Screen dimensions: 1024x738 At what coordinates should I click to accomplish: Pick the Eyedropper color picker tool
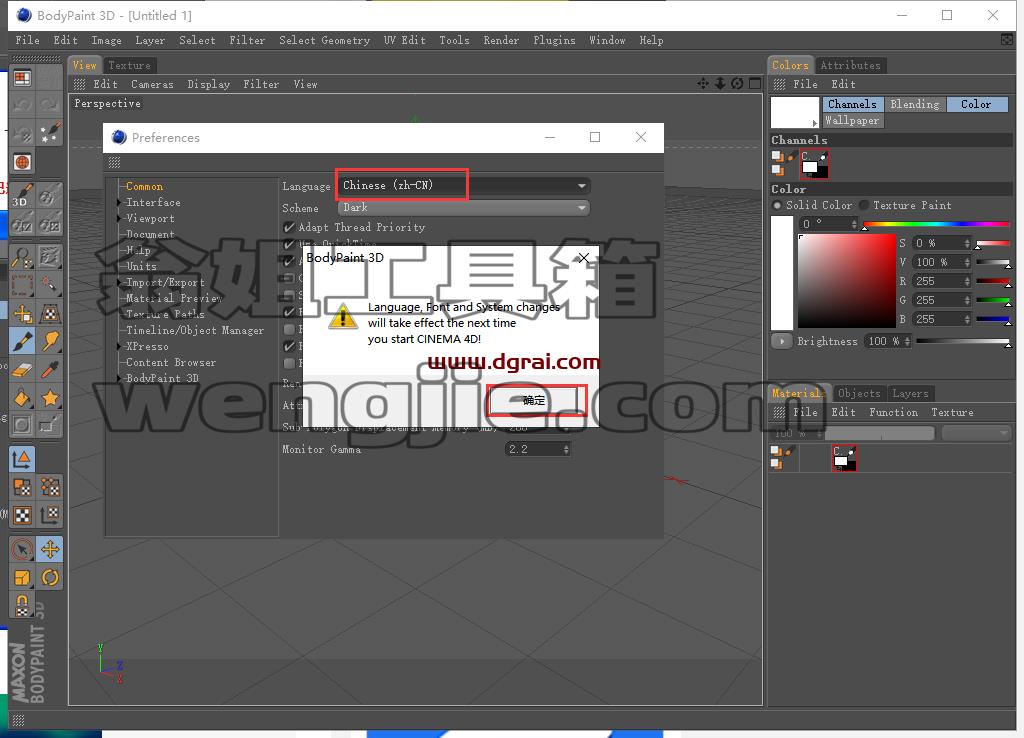click(x=50, y=370)
